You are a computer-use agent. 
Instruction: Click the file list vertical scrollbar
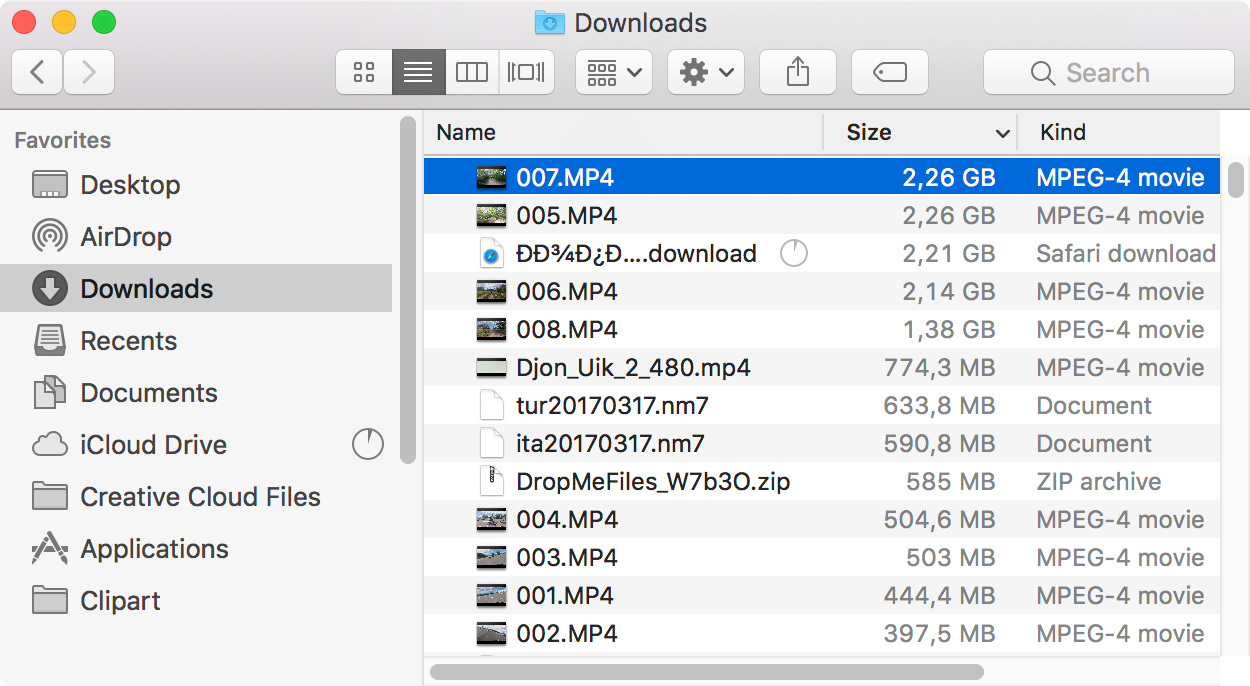1236,180
